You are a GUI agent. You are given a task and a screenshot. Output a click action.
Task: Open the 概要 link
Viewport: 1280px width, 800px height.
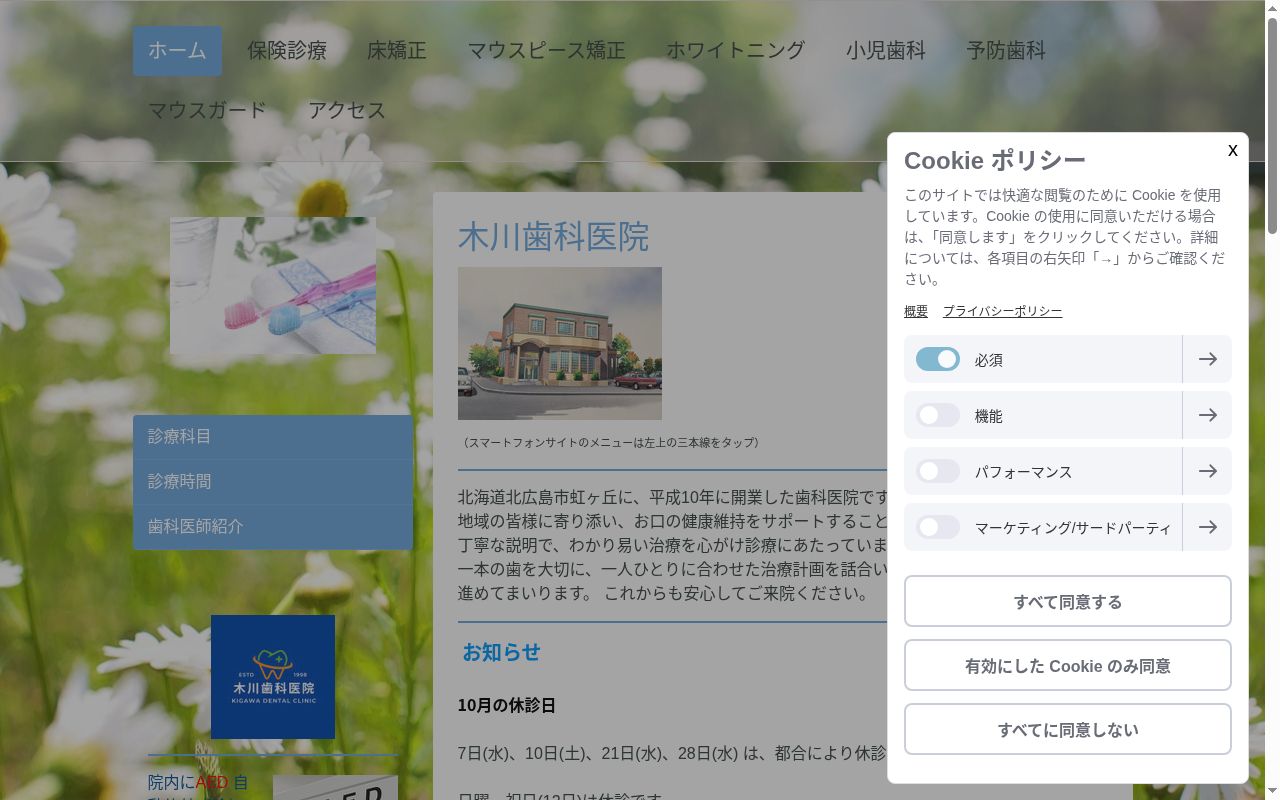[916, 311]
